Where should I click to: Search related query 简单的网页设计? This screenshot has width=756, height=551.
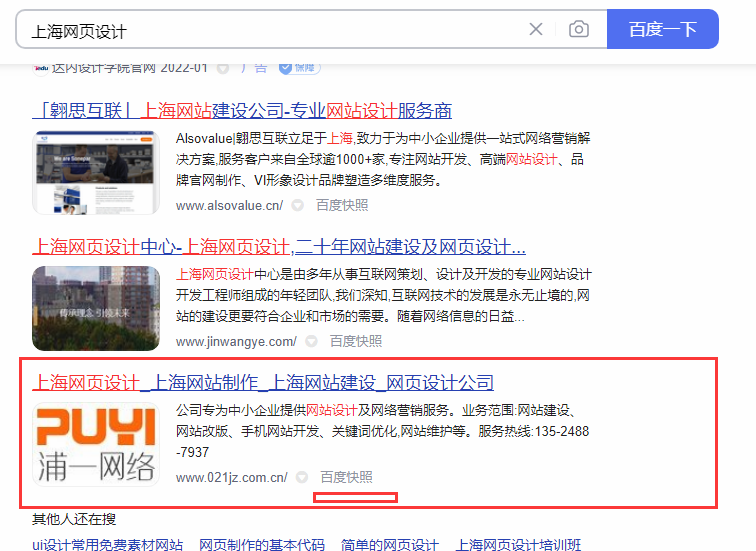pyautogui.click(x=390, y=545)
